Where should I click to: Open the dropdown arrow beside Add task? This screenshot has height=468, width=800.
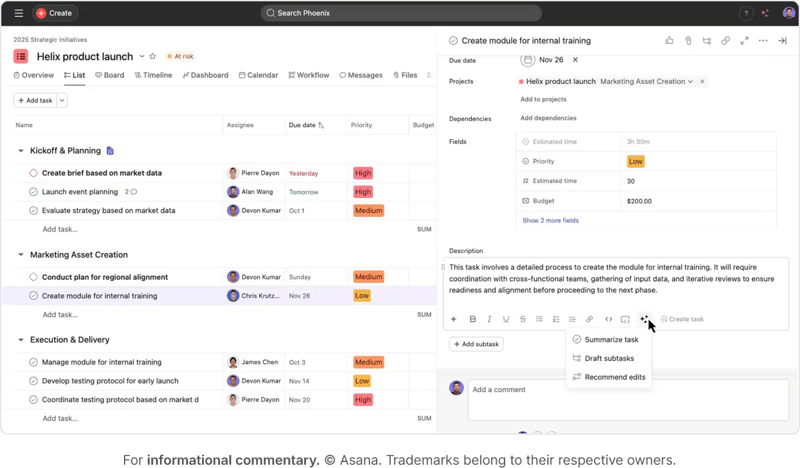click(x=63, y=101)
